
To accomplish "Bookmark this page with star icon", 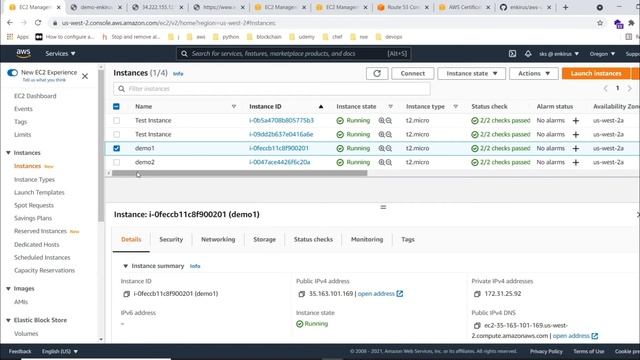I will [x=600, y=23].
